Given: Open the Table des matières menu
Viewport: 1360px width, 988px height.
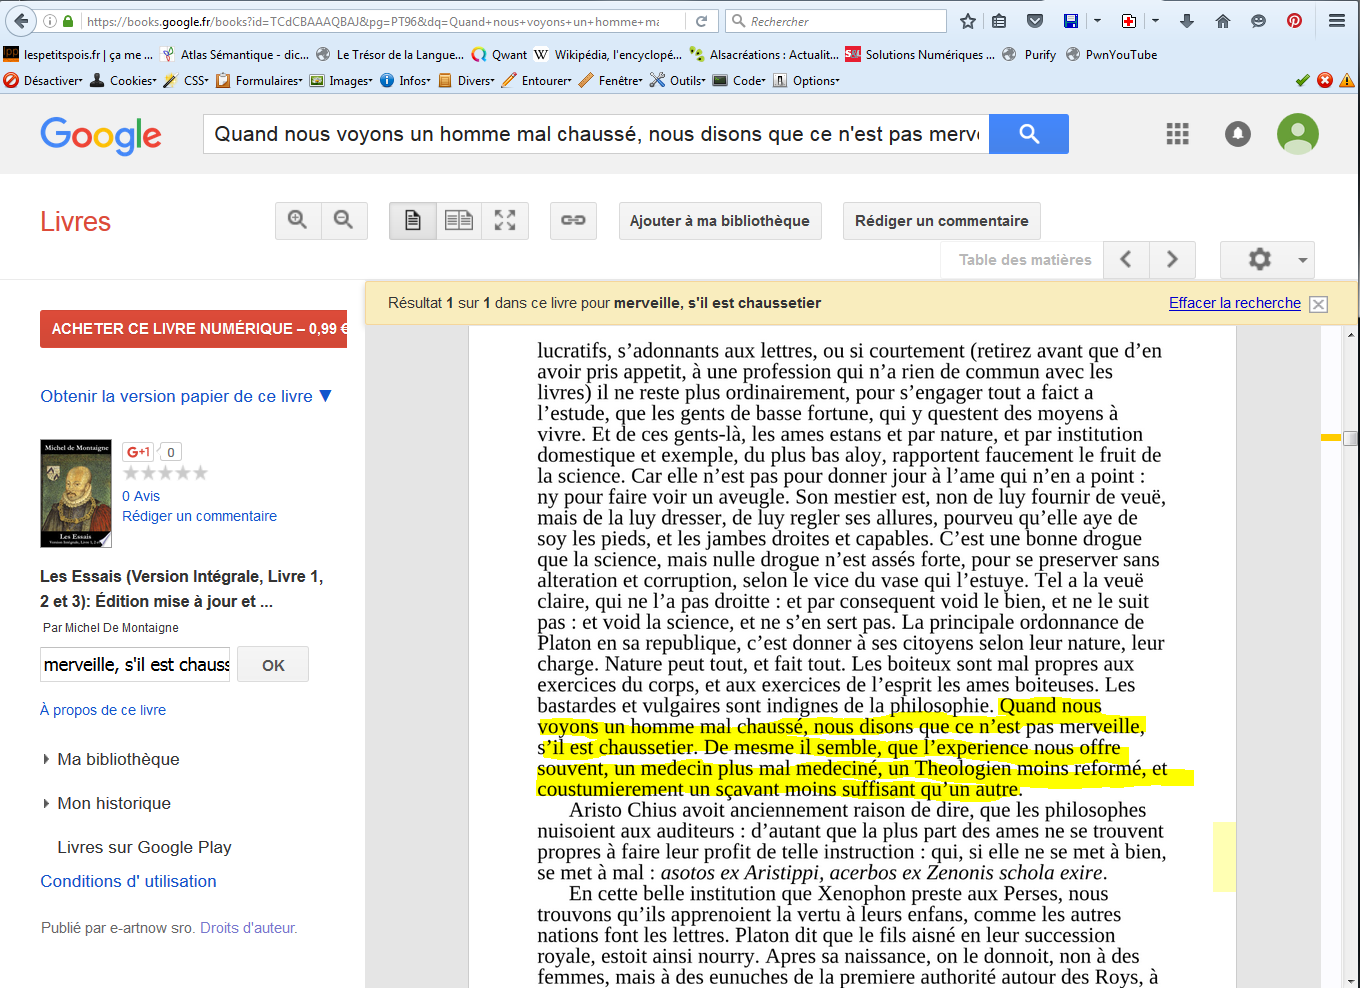Looking at the screenshot, I should coord(1024,260).
